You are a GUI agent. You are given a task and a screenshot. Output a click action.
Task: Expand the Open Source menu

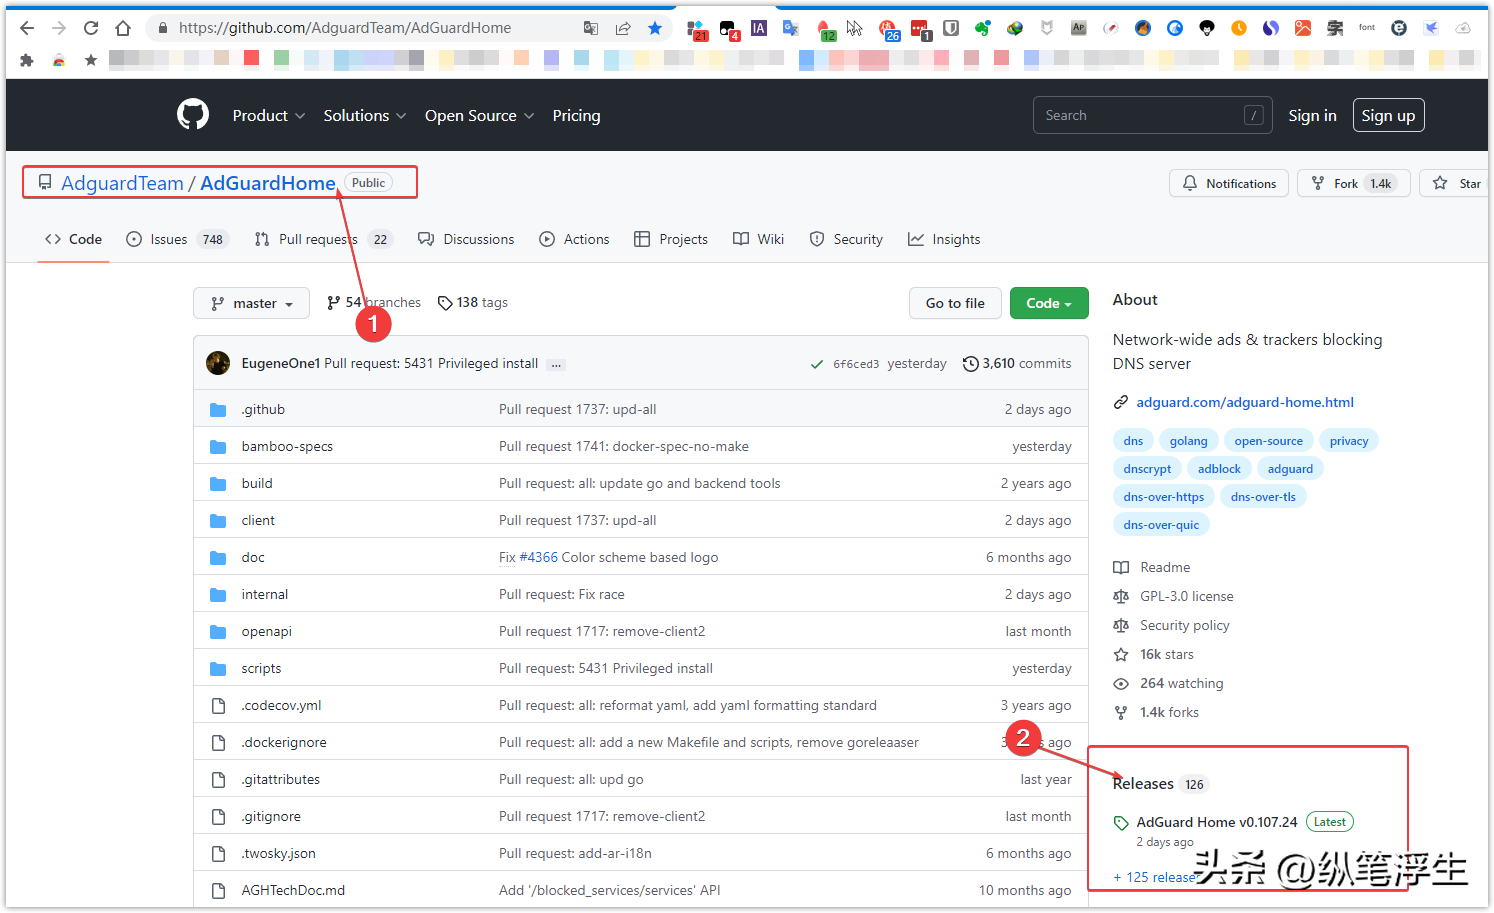click(x=479, y=115)
